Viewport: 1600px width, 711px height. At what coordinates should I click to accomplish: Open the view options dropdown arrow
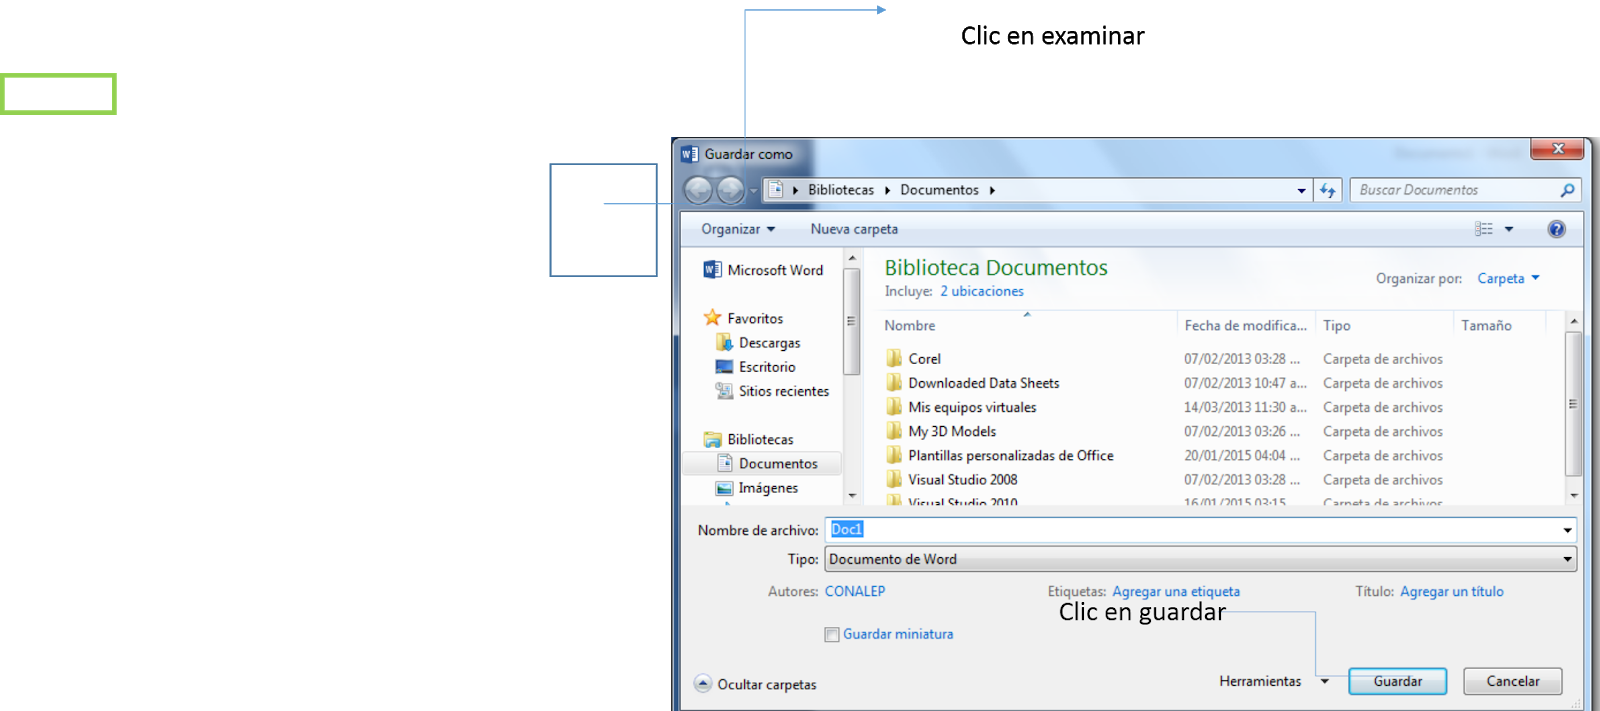coord(1509,229)
